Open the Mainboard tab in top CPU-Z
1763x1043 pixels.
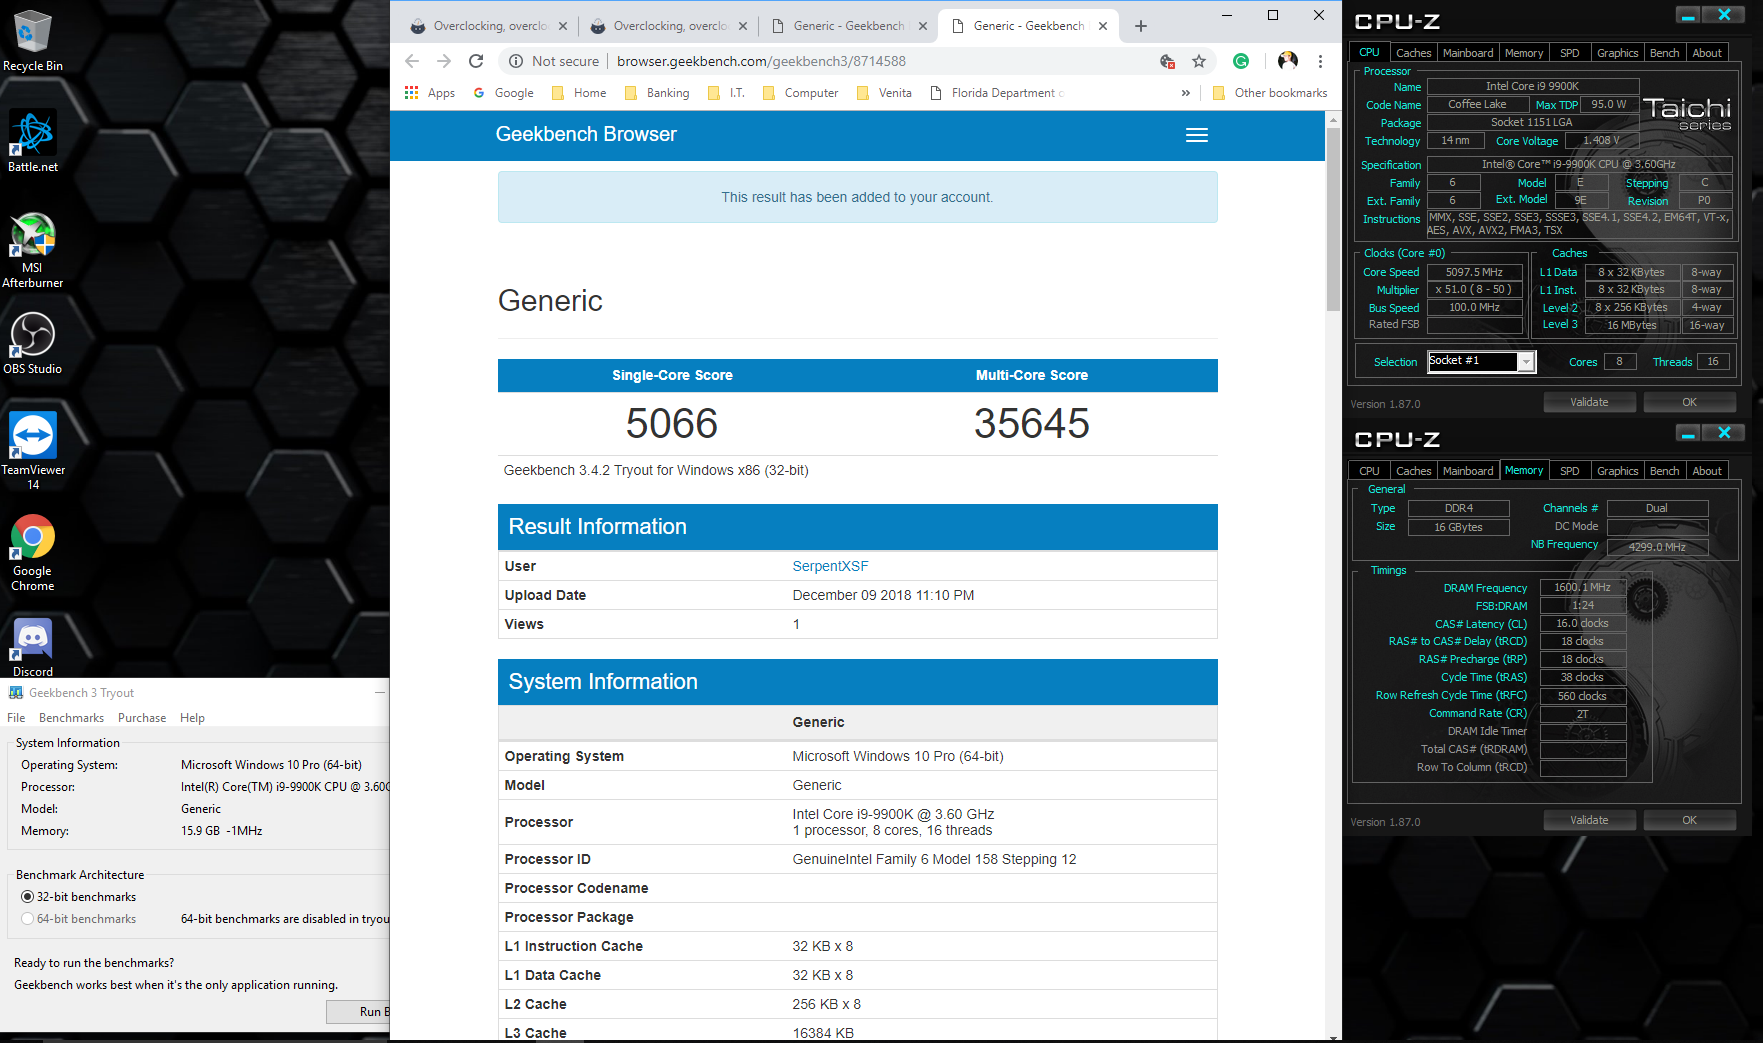pos(1467,53)
